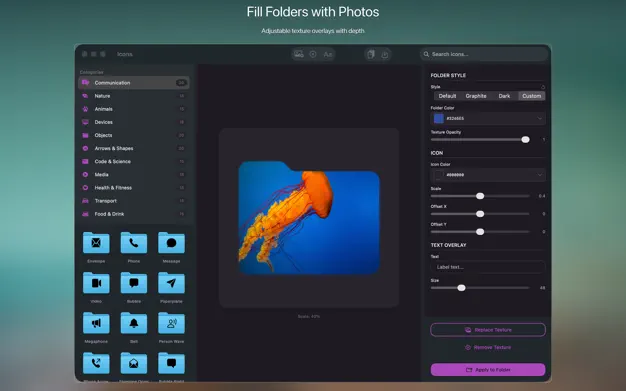Open the Transport category

134,201
